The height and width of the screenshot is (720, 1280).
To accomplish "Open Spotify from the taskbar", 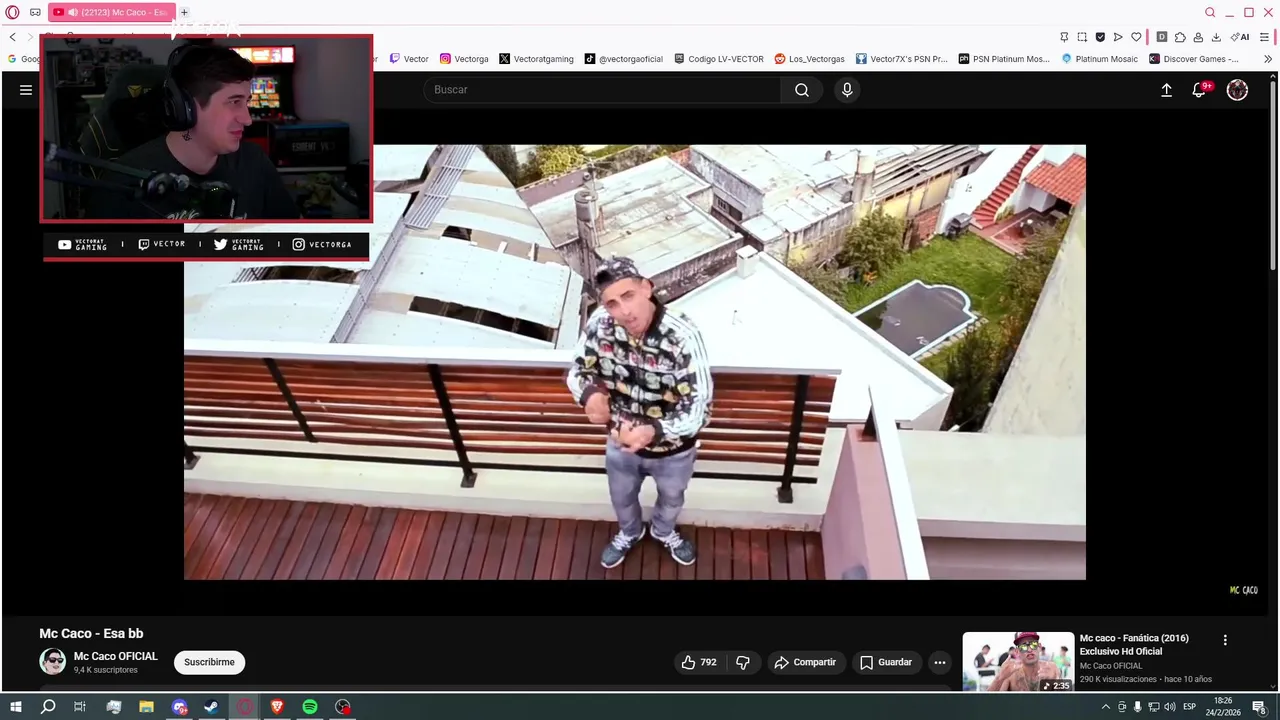I will [x=310, y=707].
